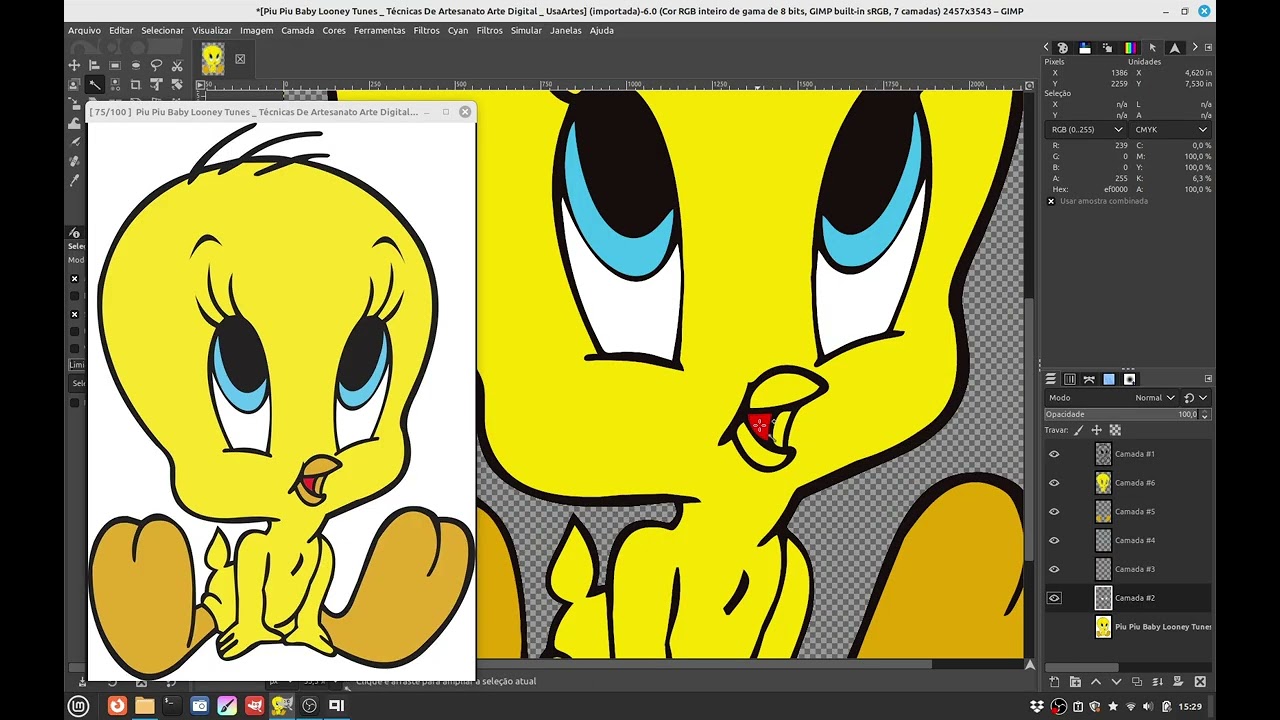Image resolution: width=1280 pixels, height=720 pixels.
Task: Select the Color Picker eyedropper tool
Action: click(x=74, y=181)
